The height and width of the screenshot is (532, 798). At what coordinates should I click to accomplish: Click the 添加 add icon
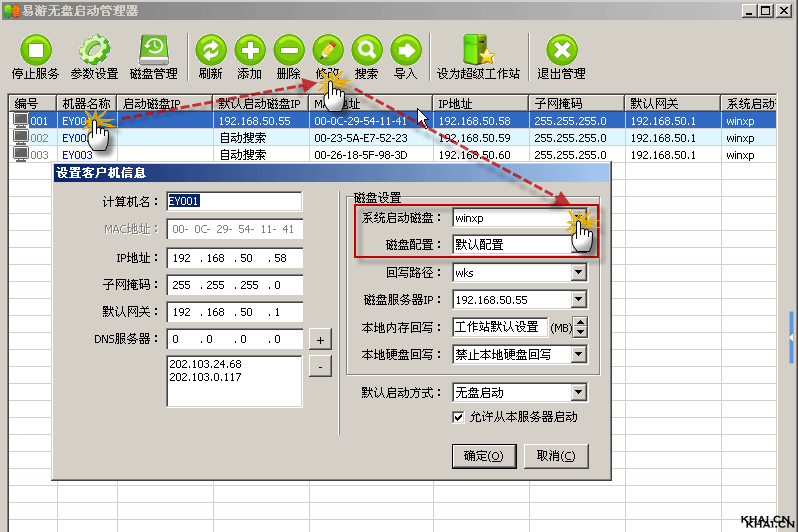(250, 50)
